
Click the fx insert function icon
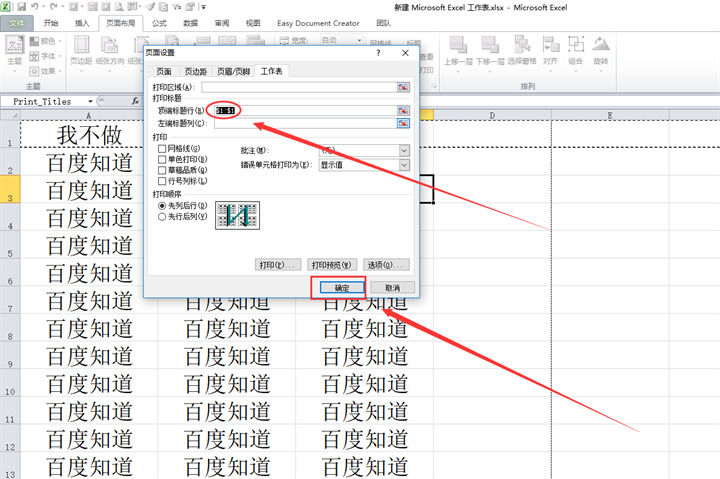pos(135,101)
